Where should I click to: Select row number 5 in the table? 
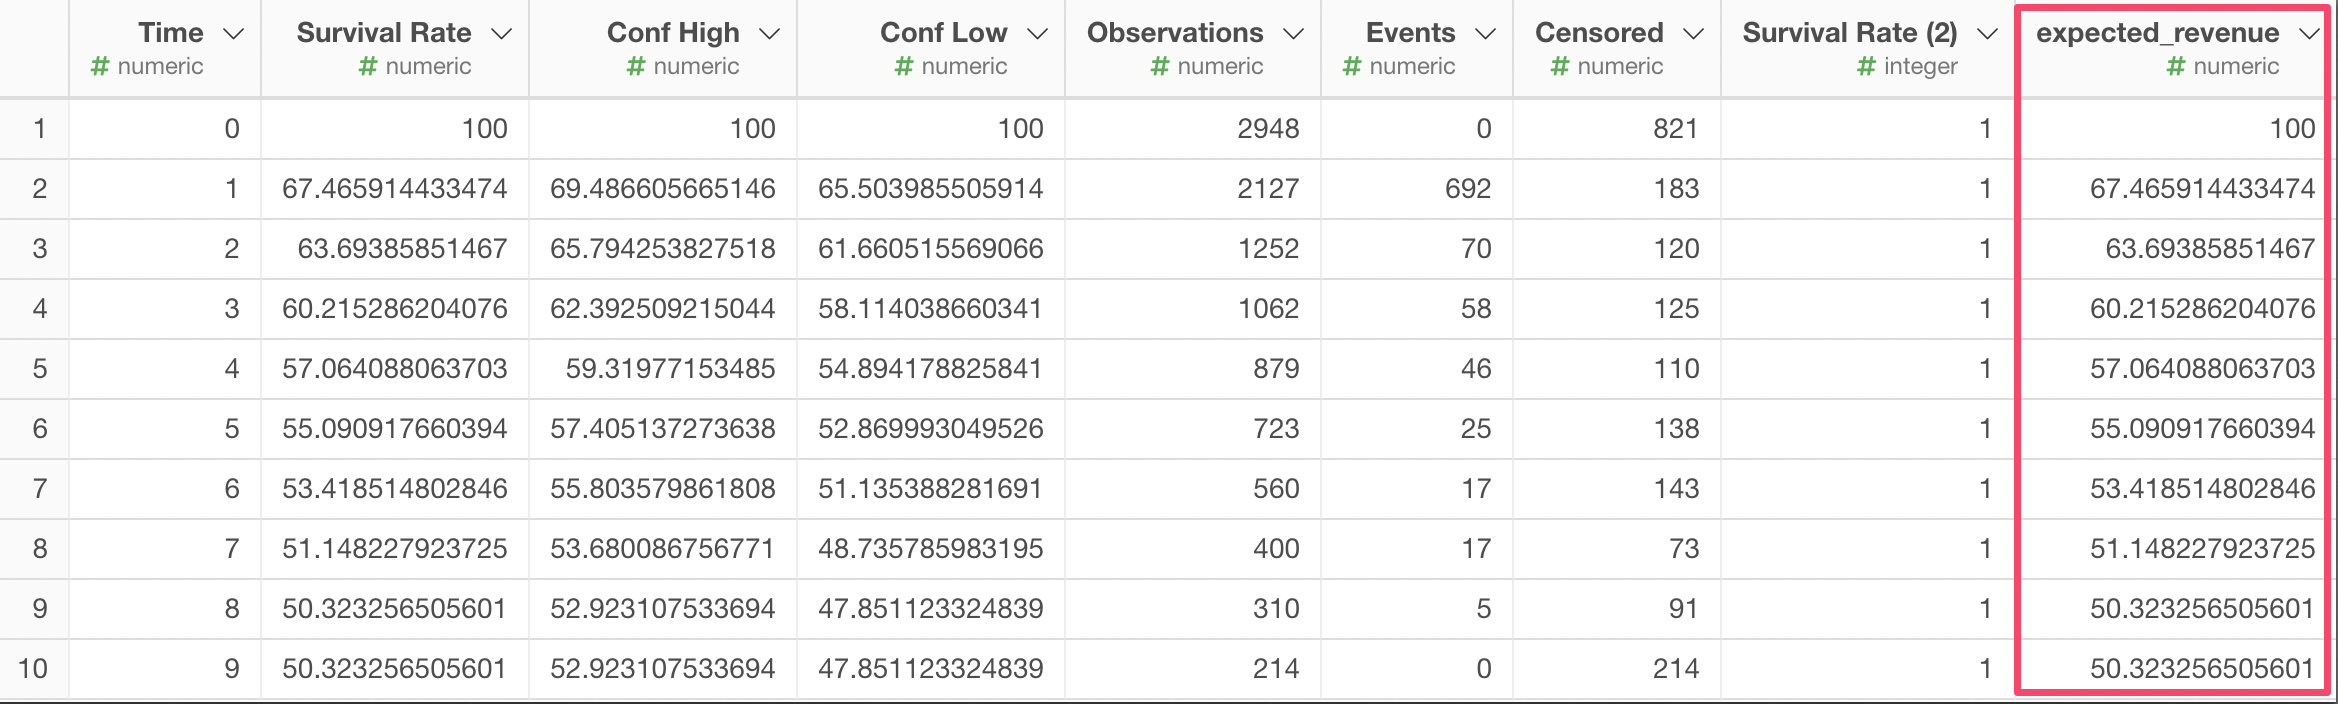pos(39,369)
